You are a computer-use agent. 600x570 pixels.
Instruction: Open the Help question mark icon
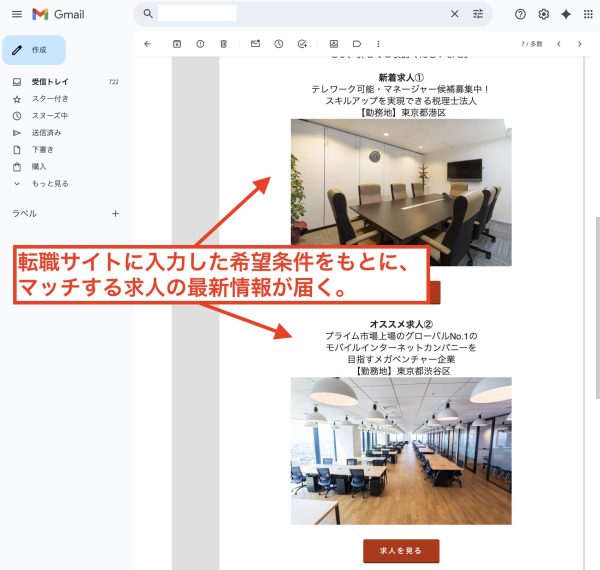click(520, 15)
